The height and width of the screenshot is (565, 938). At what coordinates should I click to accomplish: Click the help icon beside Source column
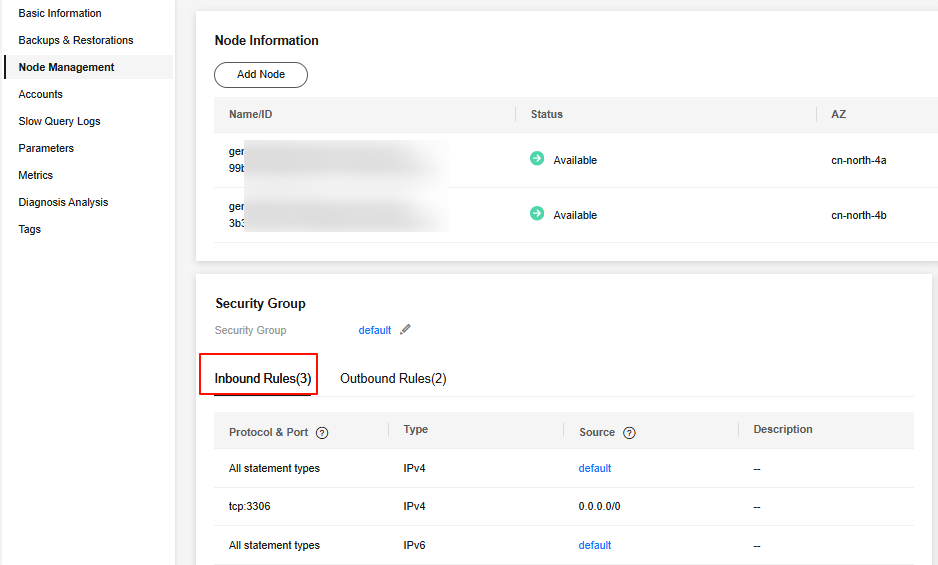[x=629, y=433]
